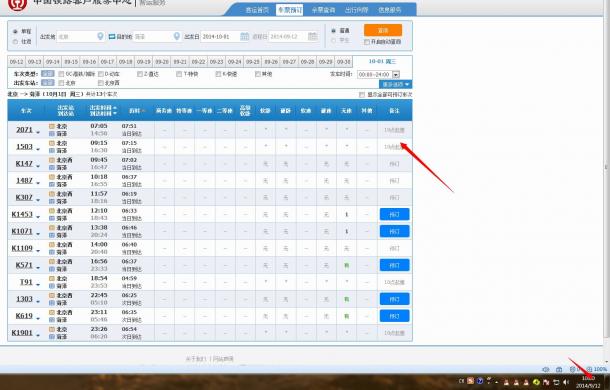Open the 信息服务 navigation tab
Image resolution: width=610 pixels, height=390 pixels.
(x=389, y=10)
